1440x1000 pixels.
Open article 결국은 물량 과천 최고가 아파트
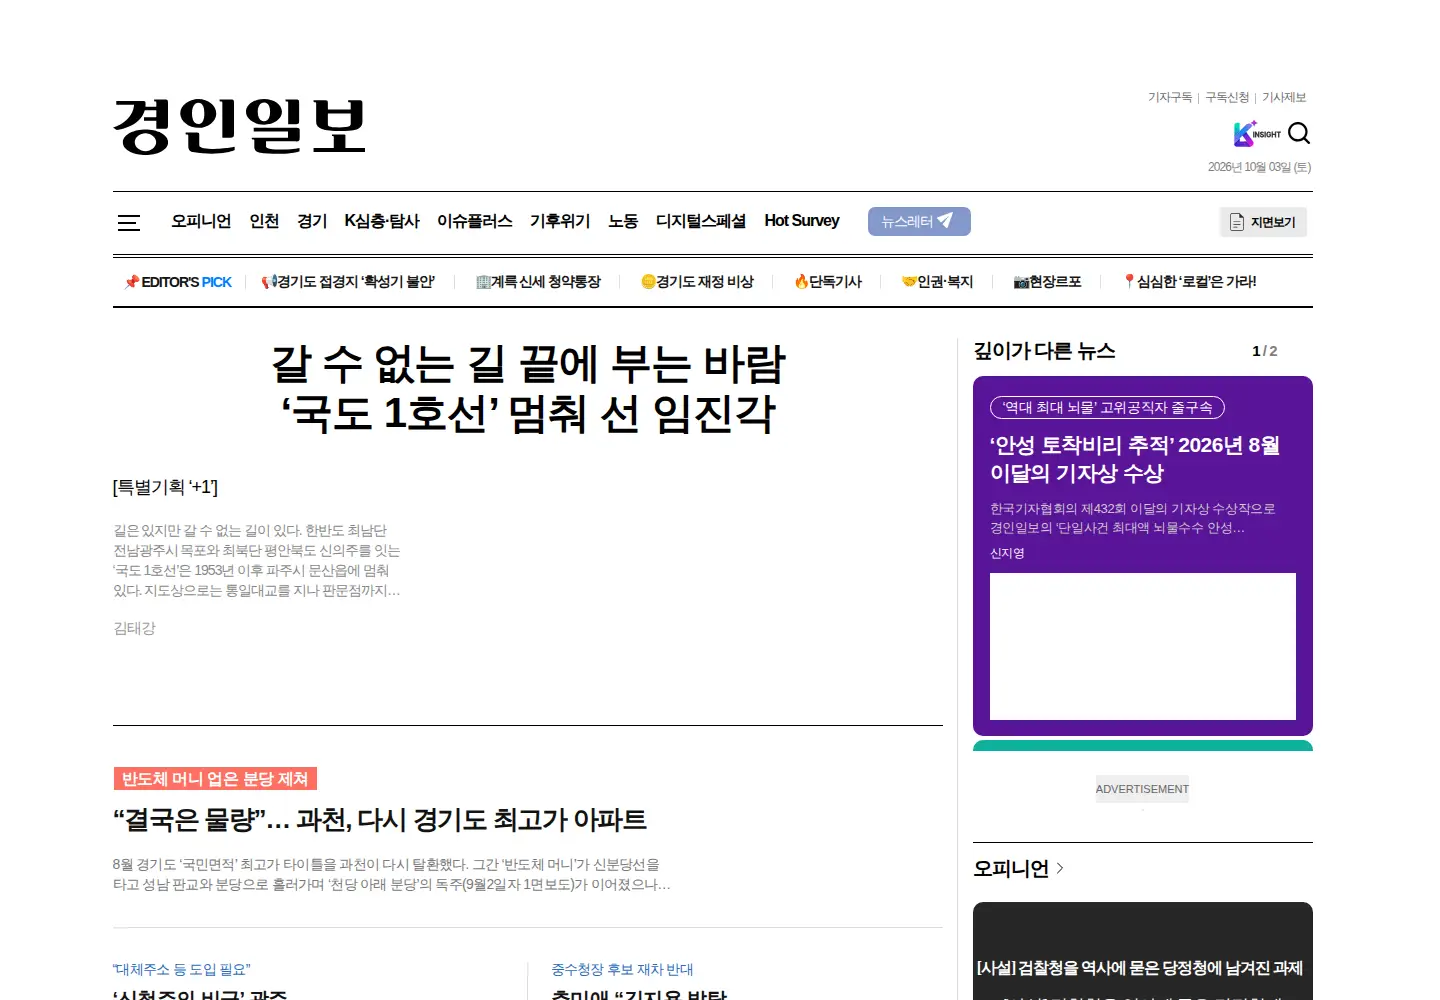coord(380,820)
